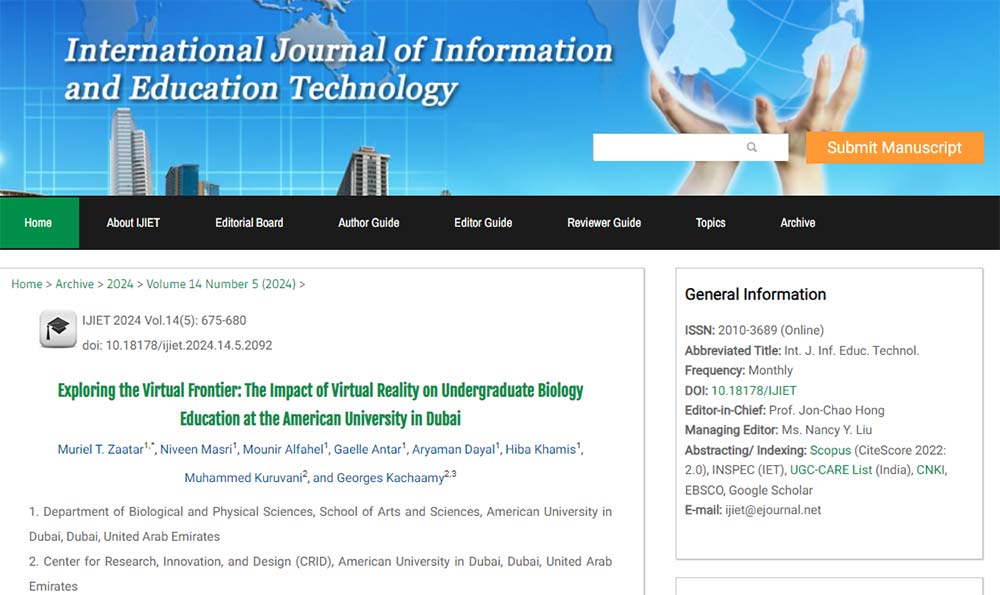Open the Reviewer Guide menu item

point(604,223)
